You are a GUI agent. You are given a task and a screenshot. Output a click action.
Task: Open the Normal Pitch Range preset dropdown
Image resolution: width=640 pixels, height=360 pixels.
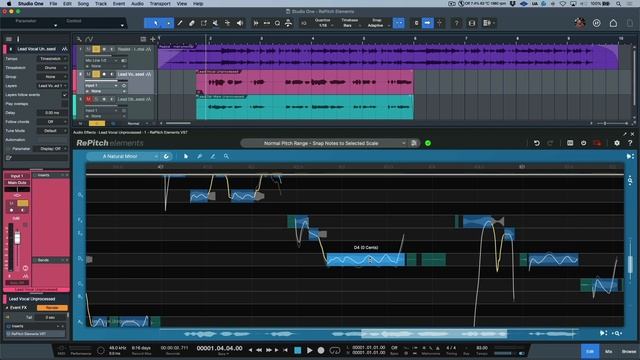[x=325, y=143]
